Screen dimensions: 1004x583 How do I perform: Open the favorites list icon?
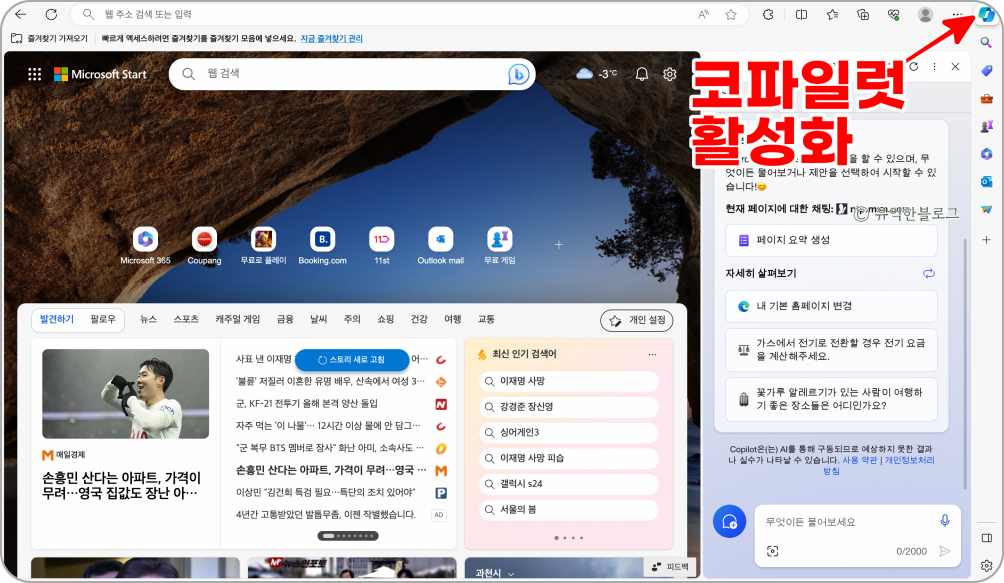tap(832, 14)
